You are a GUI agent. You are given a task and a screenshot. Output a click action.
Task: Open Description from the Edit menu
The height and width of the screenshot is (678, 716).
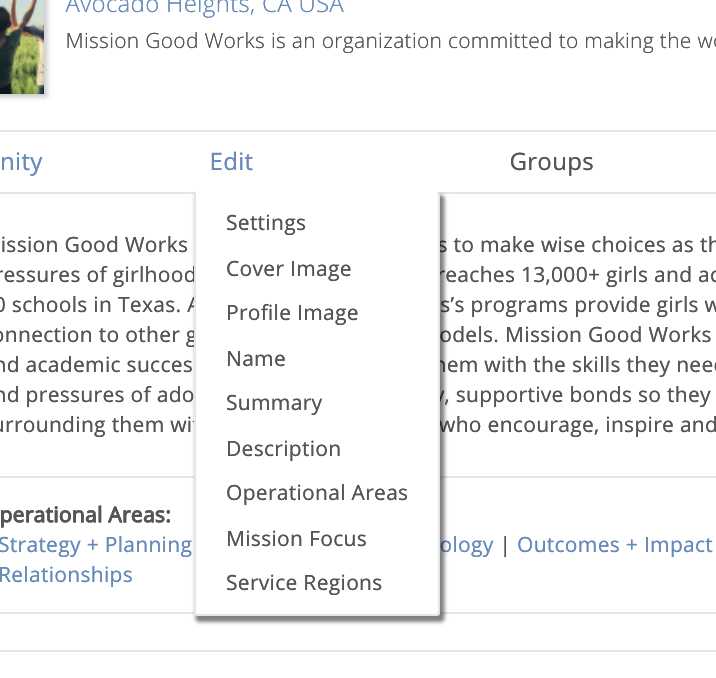284,449
